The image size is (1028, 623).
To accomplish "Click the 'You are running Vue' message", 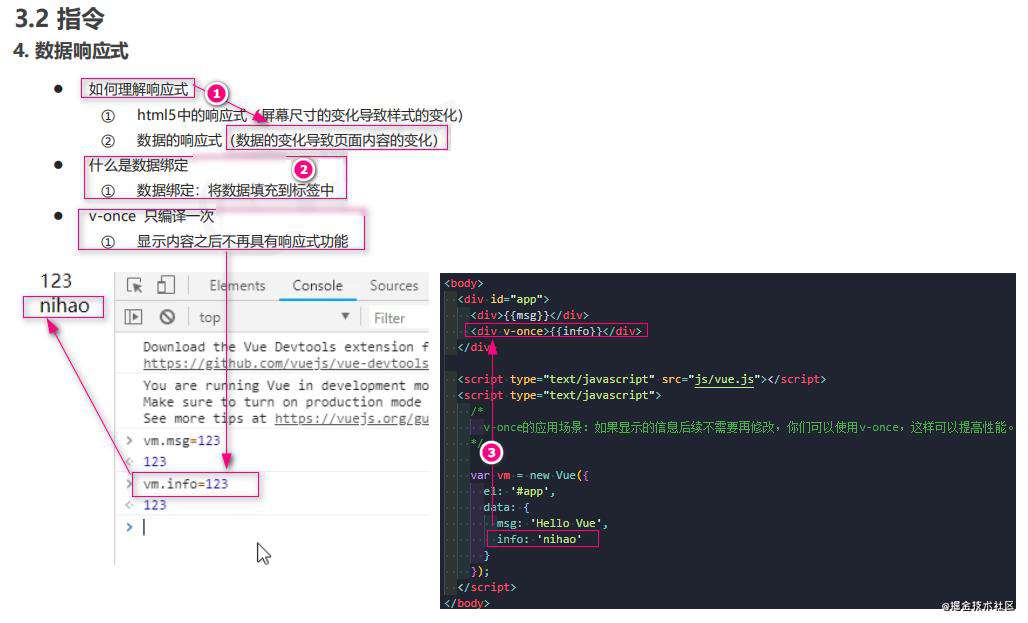I will [x=286, y=386].
